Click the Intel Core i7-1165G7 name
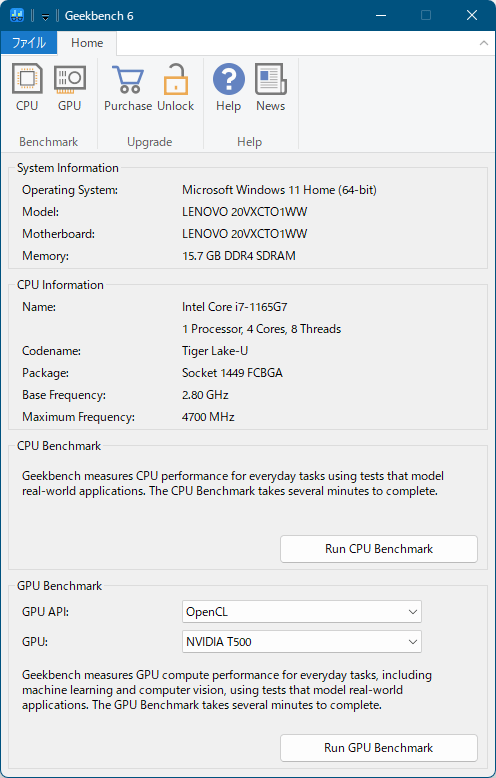The height and width of the screenshot is (778, 496). tap(235, 307)
